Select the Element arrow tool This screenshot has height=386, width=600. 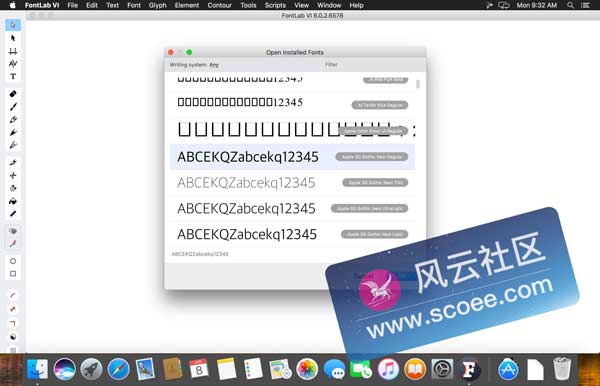click(13, 38)
